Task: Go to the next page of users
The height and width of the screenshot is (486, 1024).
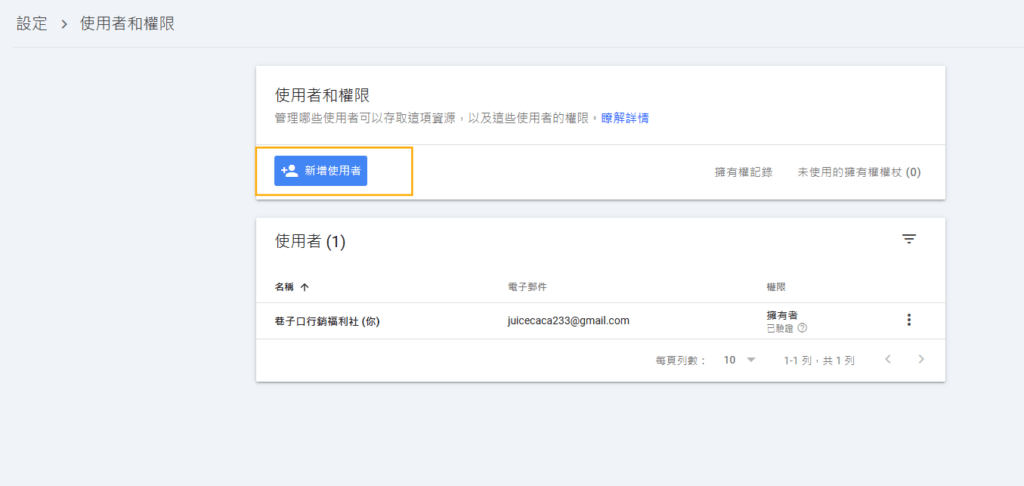Action: click(x=921, y=359)
